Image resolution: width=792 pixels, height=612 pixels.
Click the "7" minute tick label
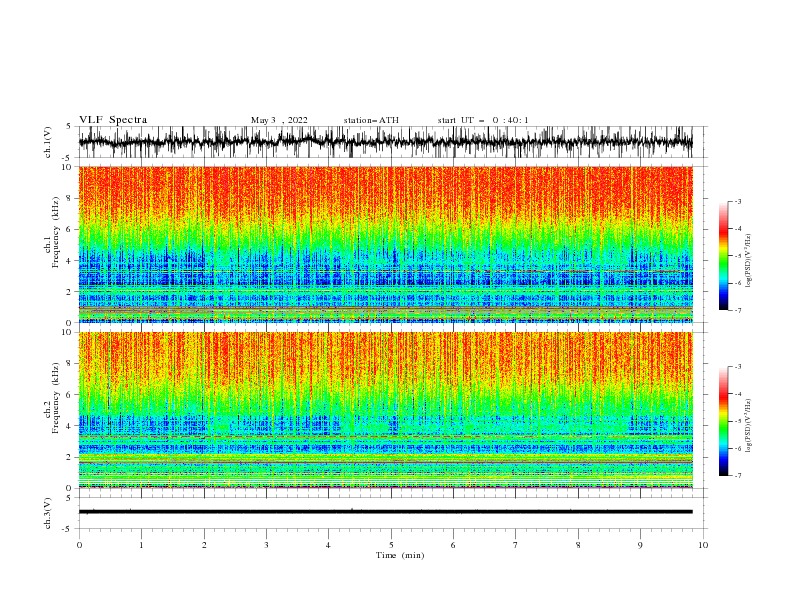[515, 545]
